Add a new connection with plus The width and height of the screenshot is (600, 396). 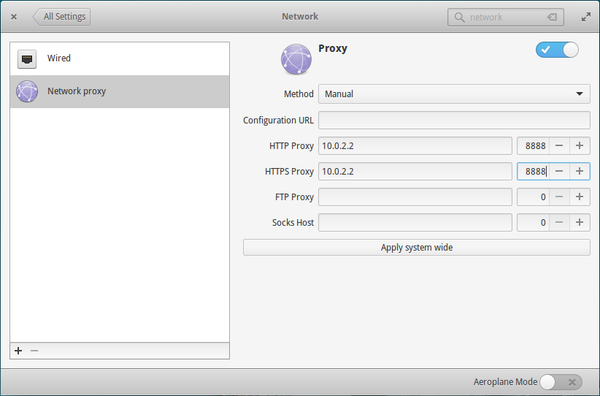pyautogui.click(x=18, y=350)
